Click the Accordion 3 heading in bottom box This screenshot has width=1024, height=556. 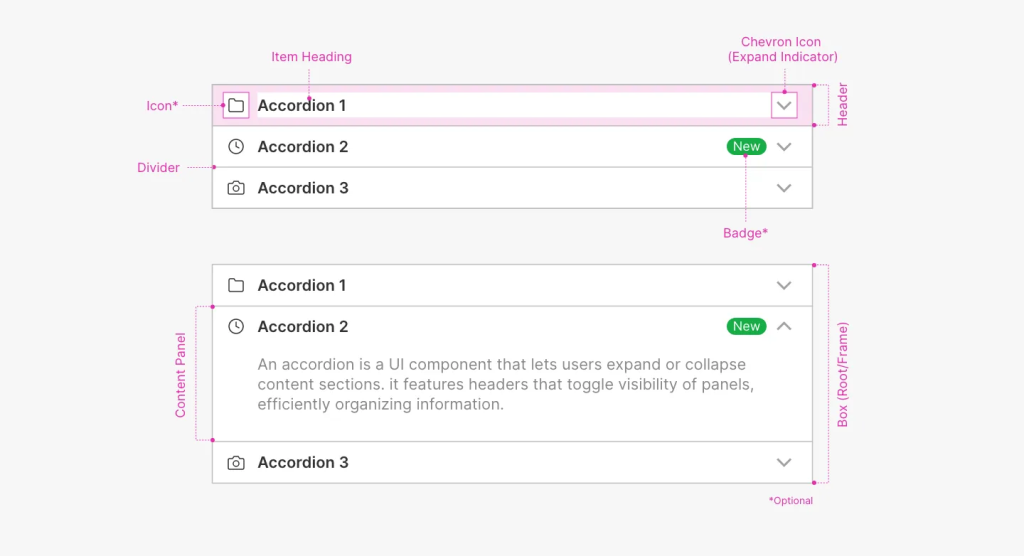[x=302, y=463]
